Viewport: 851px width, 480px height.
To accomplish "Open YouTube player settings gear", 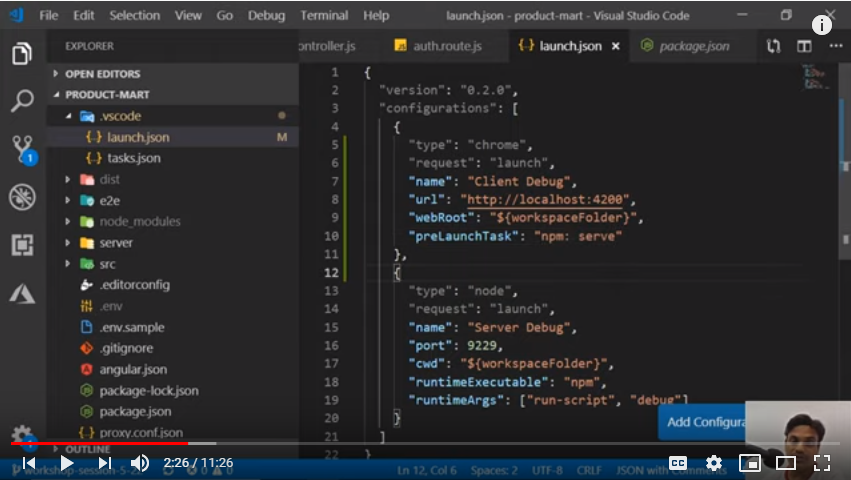I will [x=714, y=463].
